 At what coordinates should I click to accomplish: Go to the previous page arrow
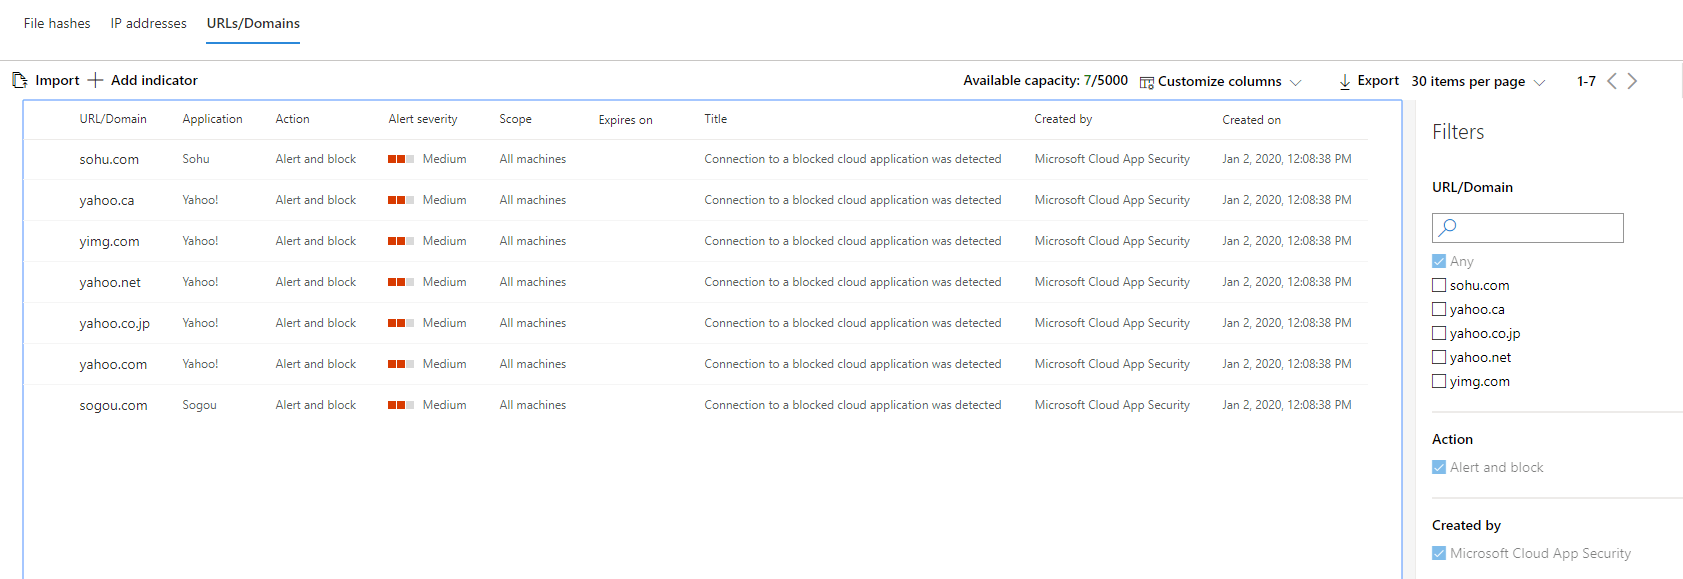[1612, 81]
